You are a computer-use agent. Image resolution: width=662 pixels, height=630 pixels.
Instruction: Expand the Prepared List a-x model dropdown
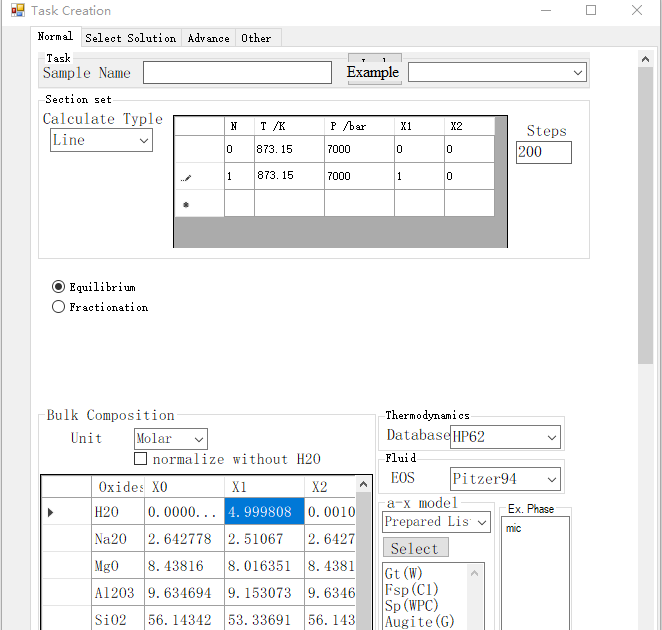(436, 522)
